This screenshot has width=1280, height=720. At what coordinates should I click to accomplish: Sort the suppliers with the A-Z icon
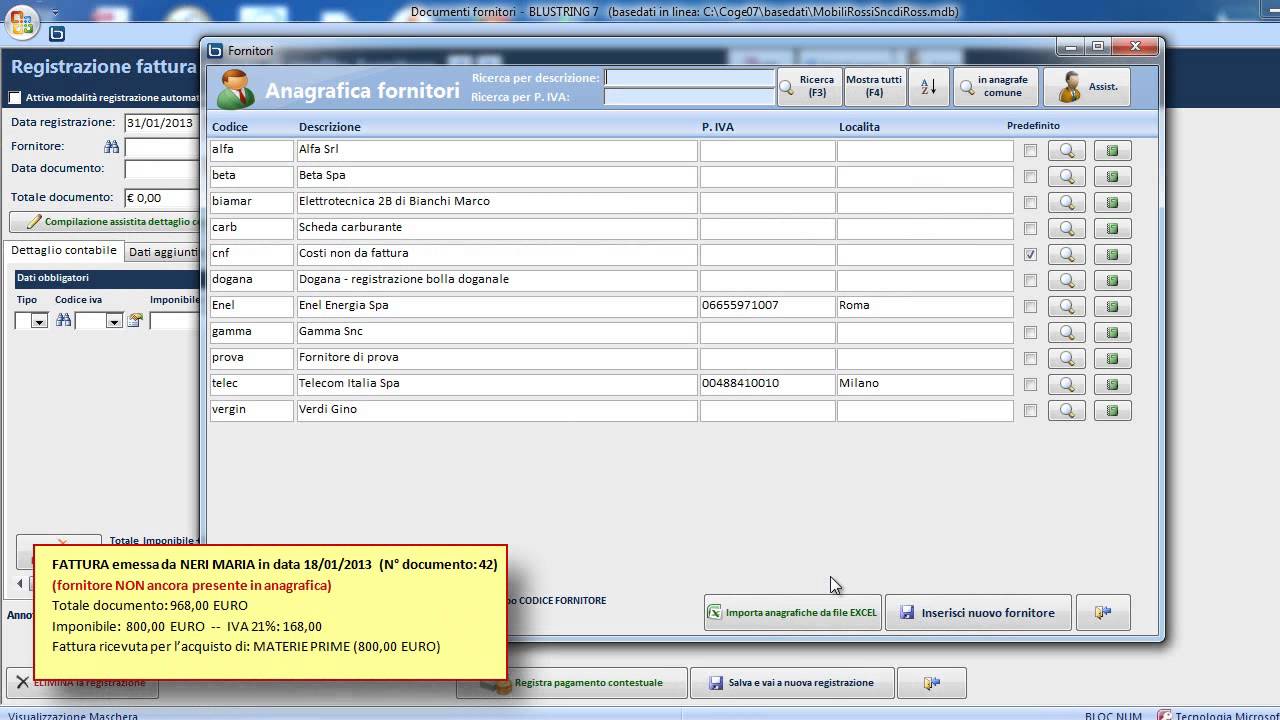click(929, 87)
